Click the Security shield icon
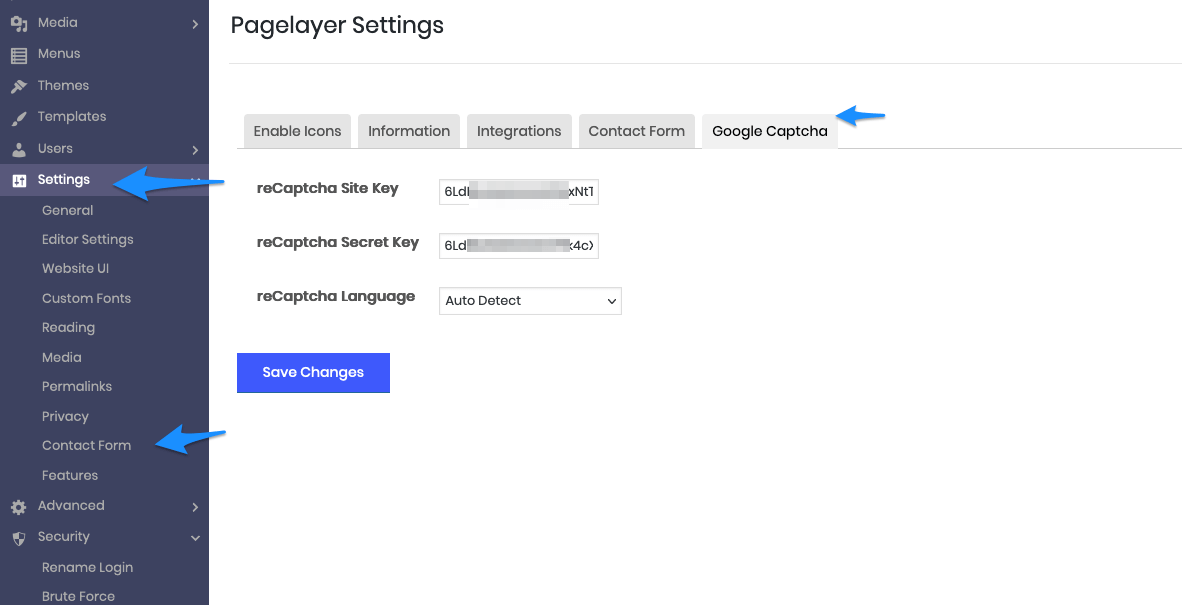1182x605 pixels. pyautogui.click(x=17, y=537)
